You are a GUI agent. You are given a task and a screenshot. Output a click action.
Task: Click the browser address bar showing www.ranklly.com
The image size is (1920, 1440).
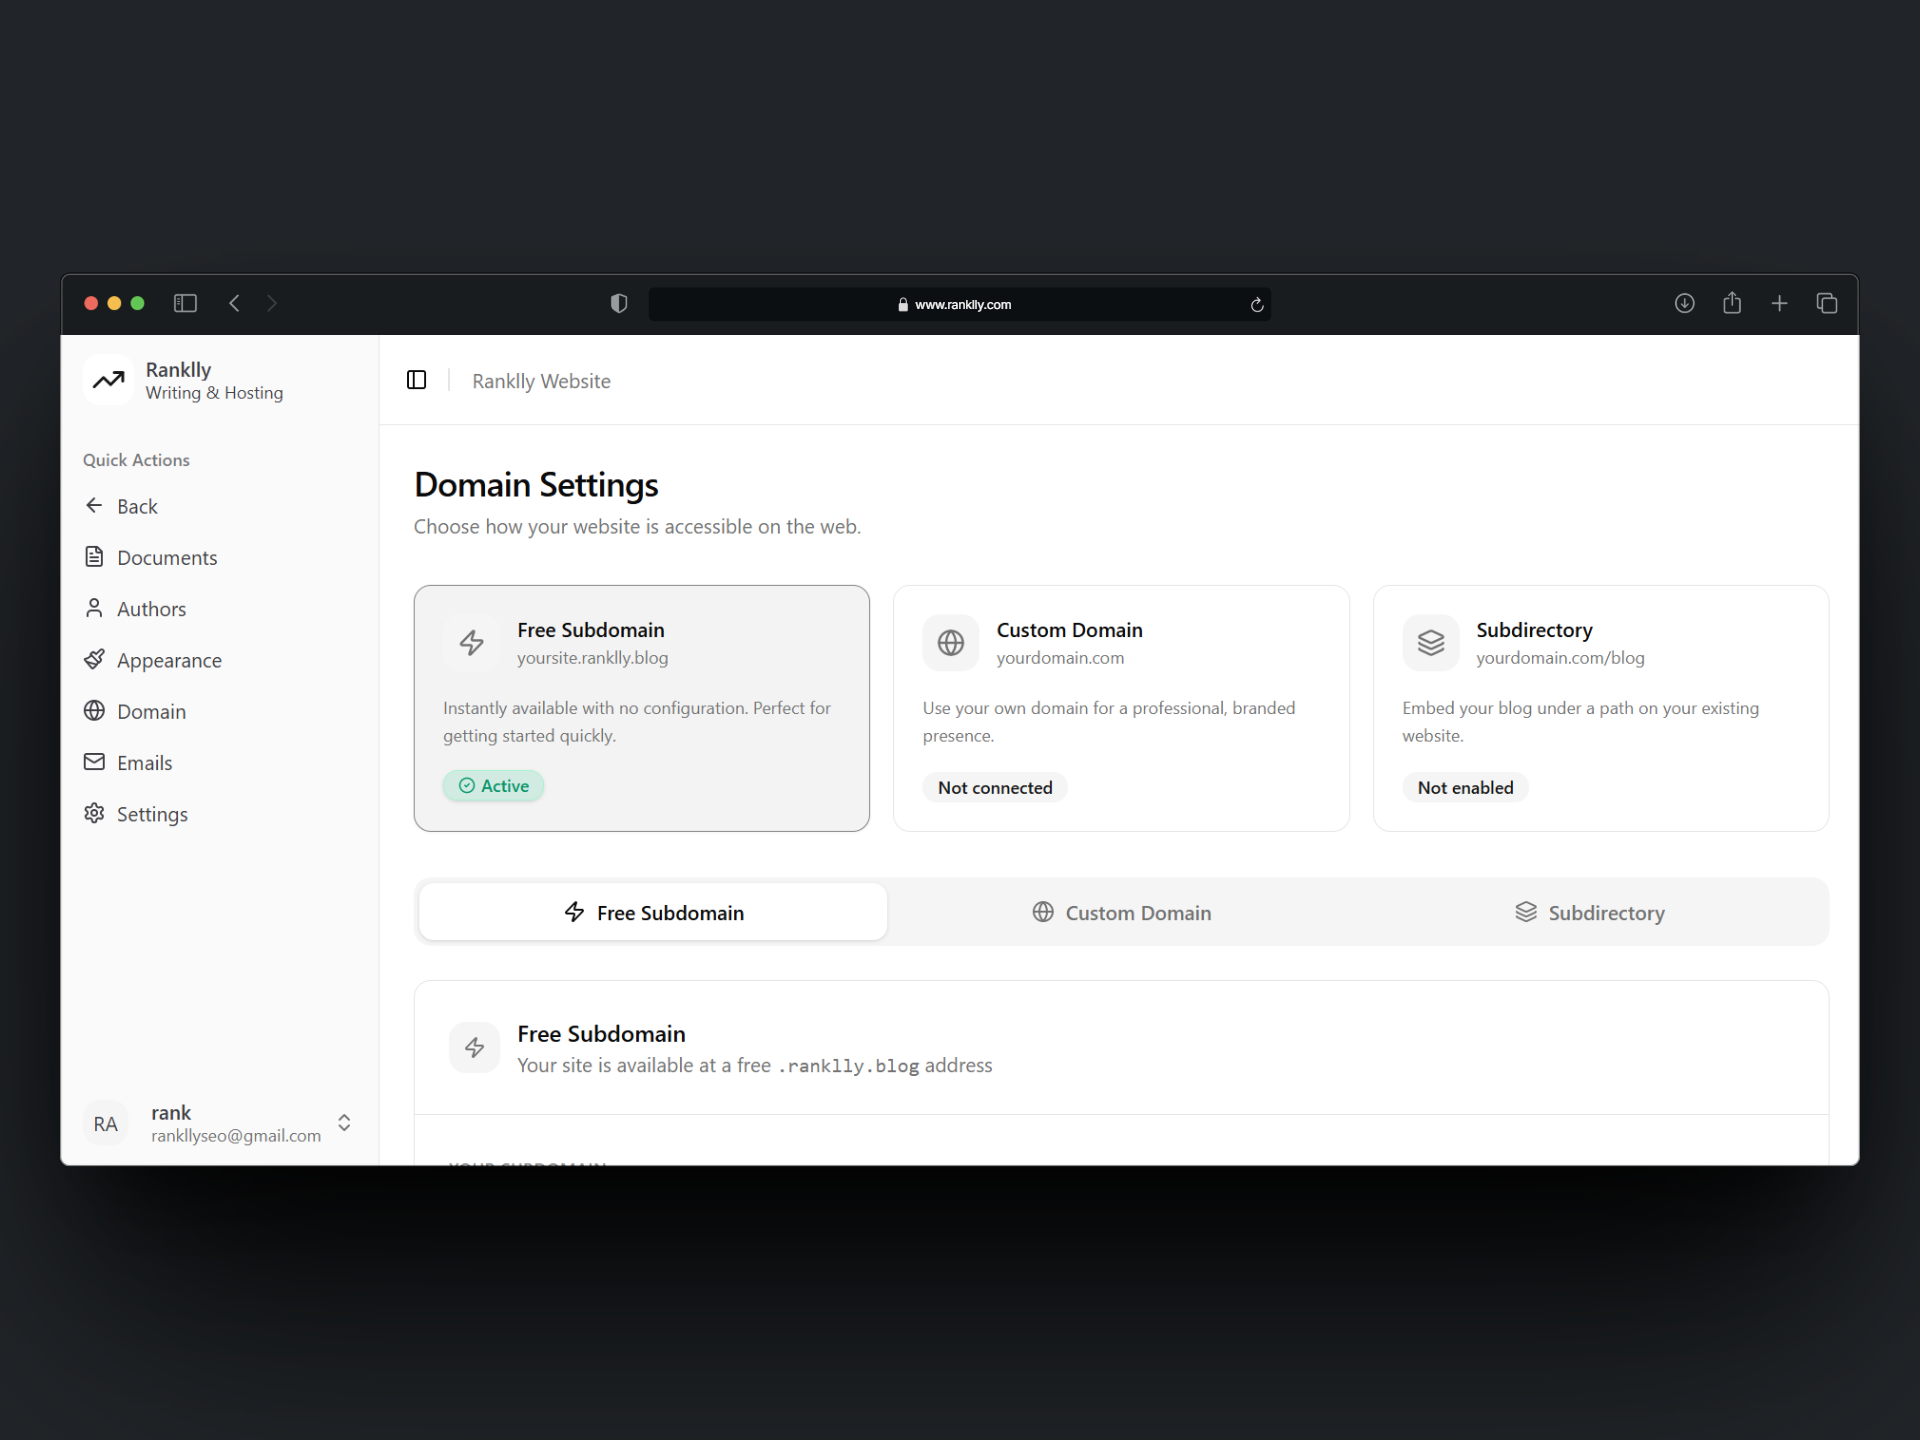click(x=960, y=304)
